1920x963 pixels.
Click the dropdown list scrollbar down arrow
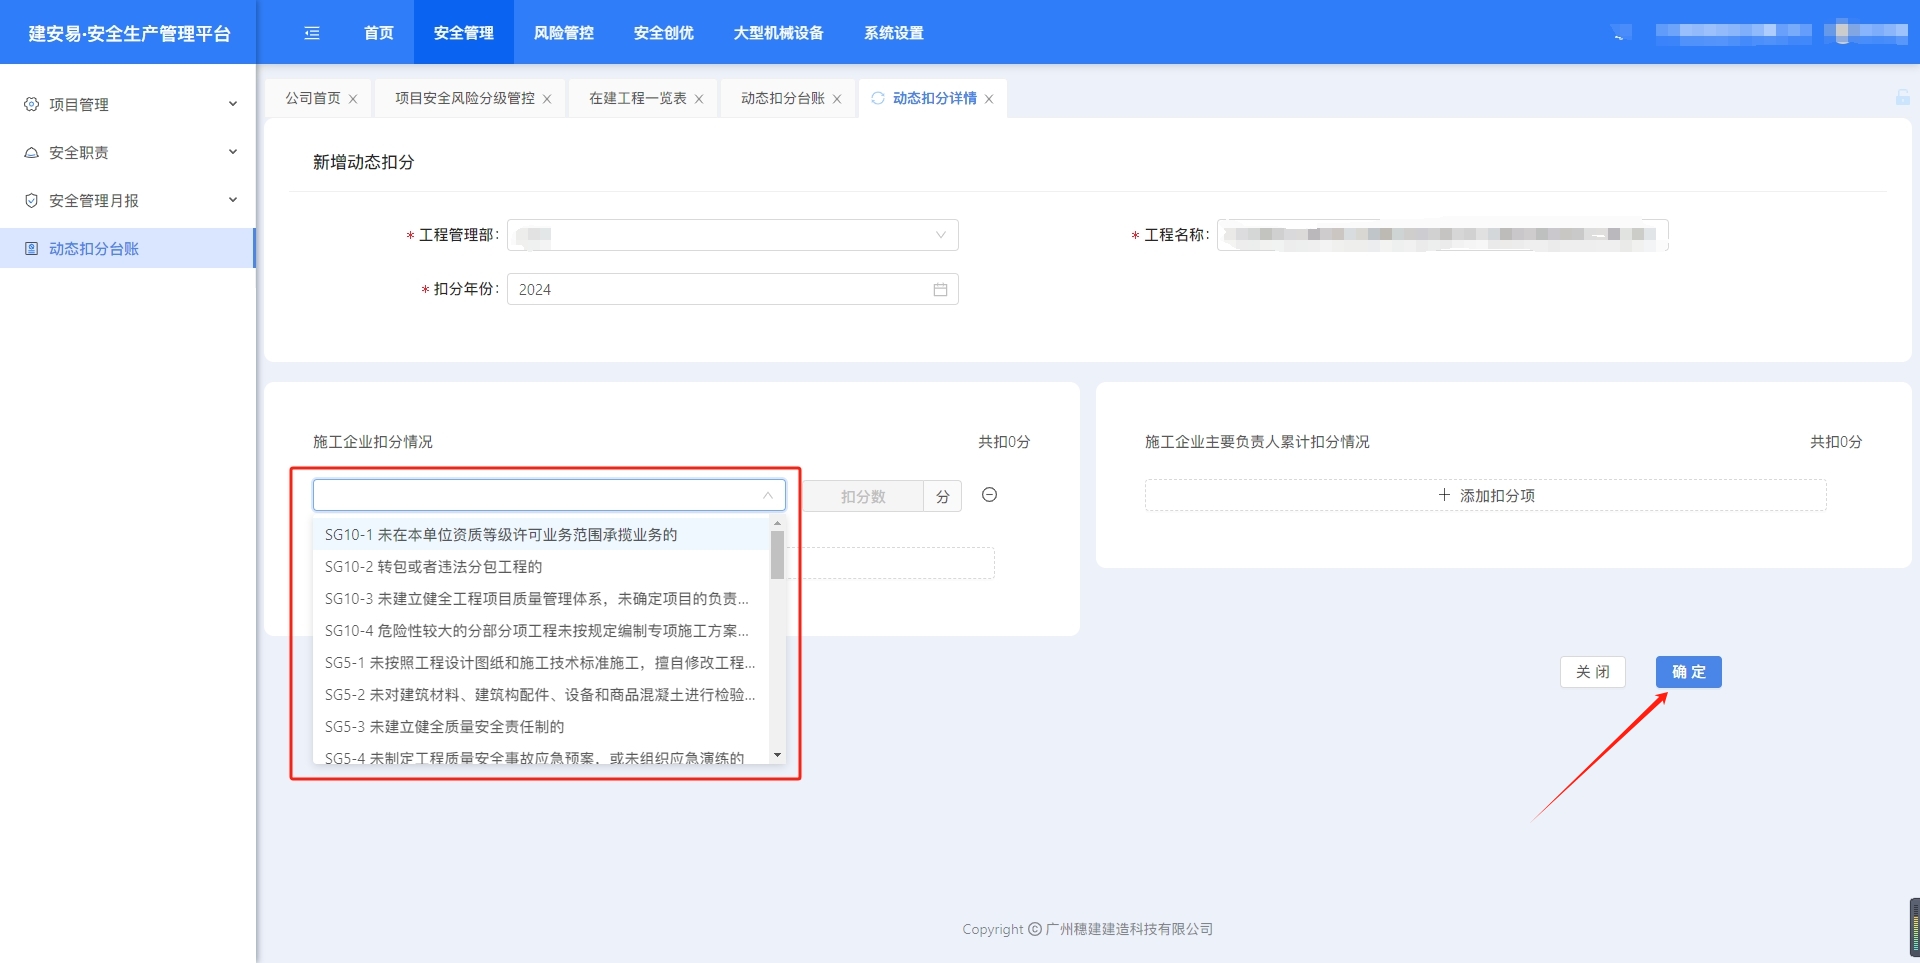[x=777, y=755]
